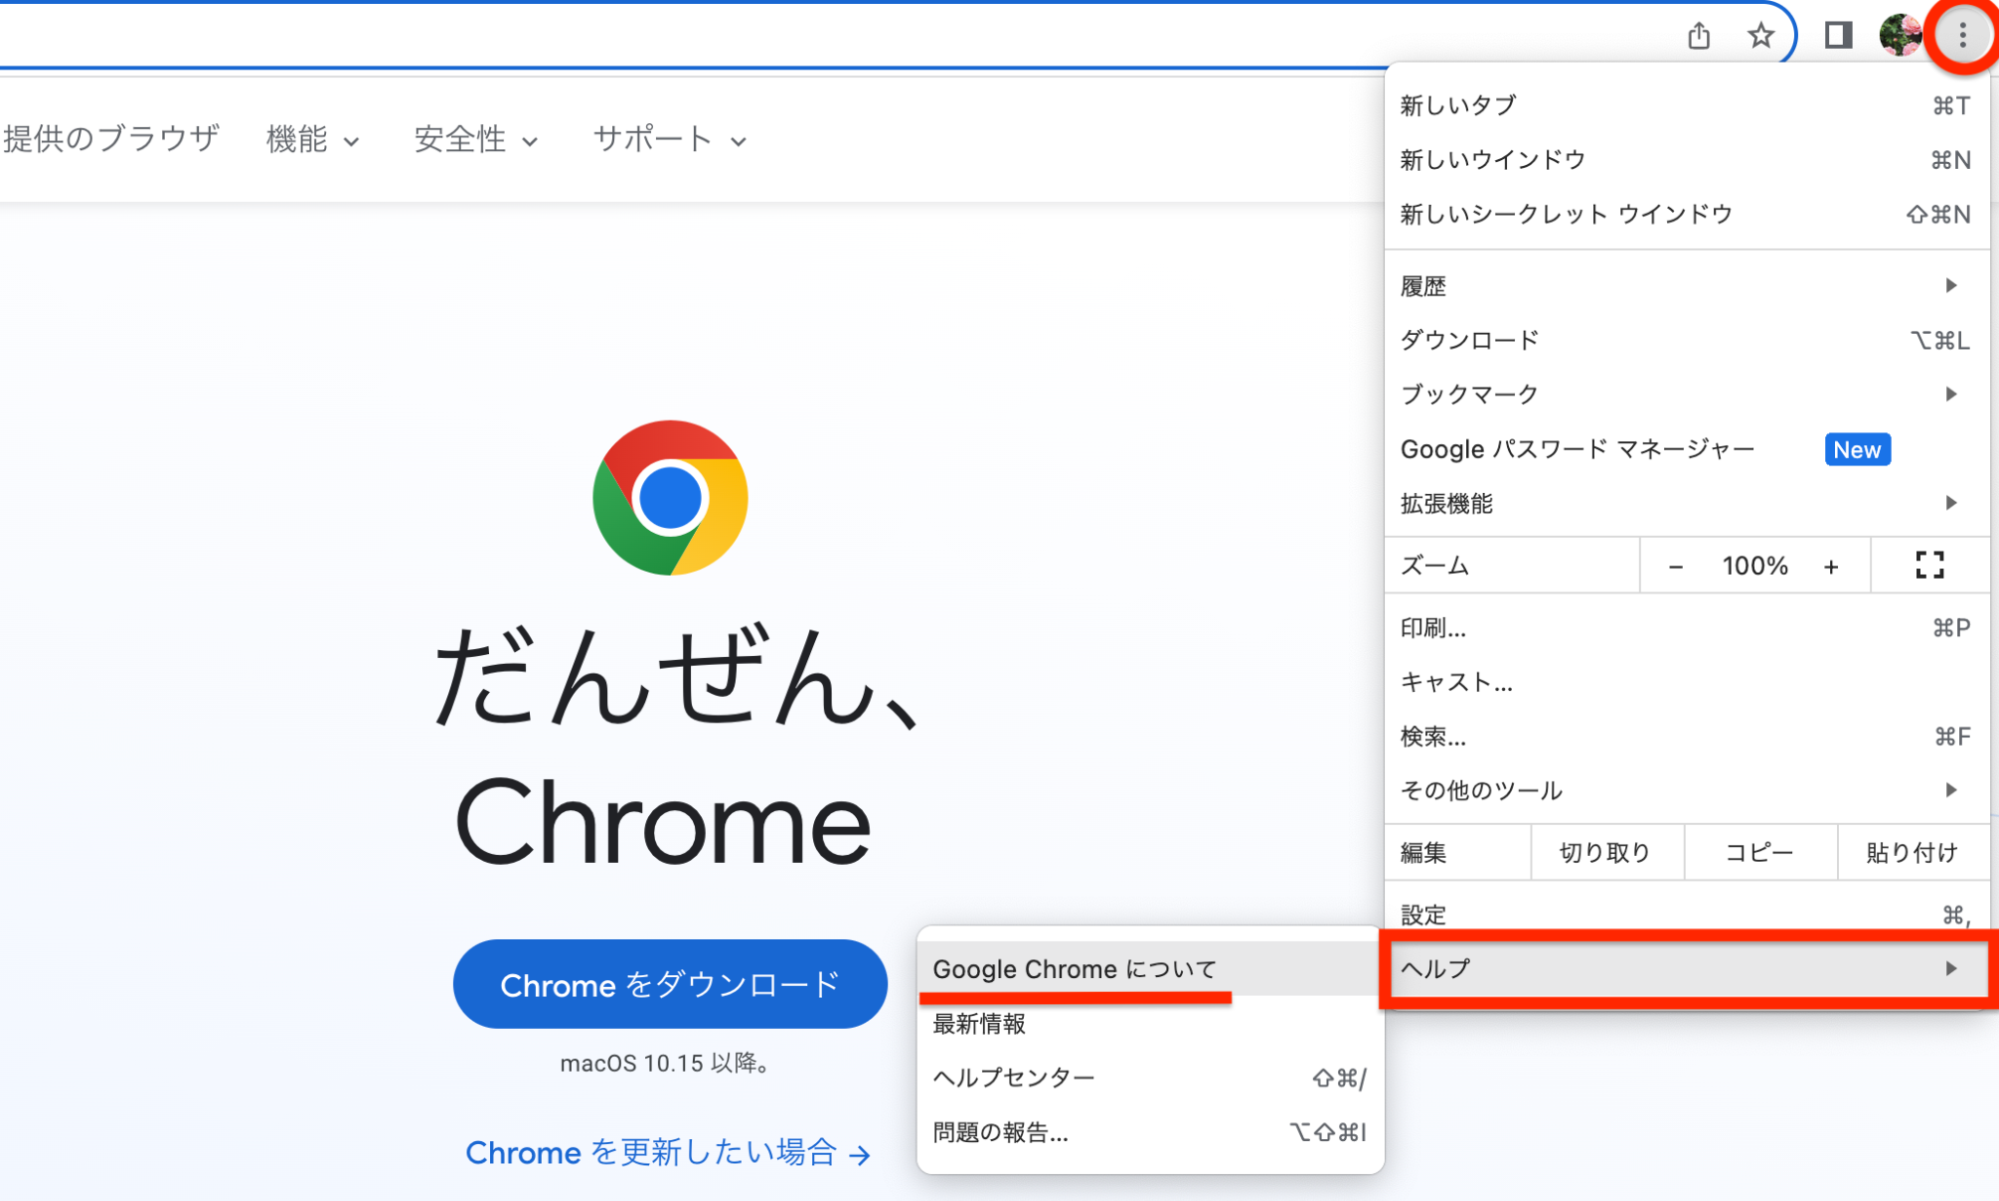Expand the 安全性 navigation dropdown

[475, 139]
